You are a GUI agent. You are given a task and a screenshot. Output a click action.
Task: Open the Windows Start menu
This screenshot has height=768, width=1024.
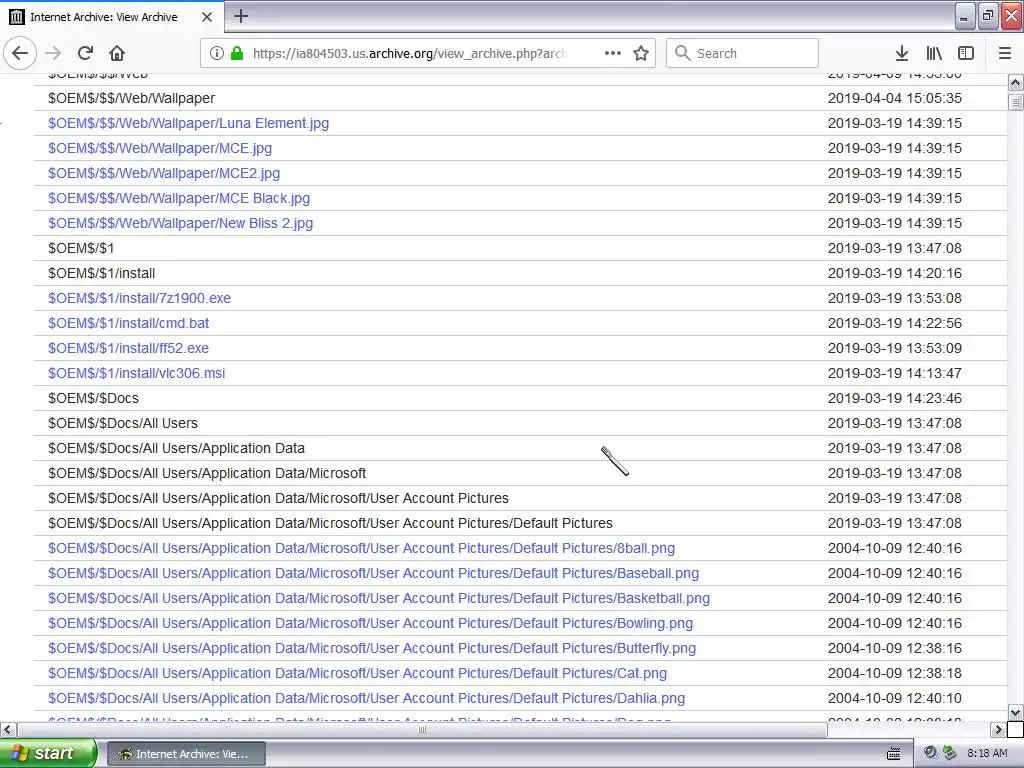[x=48, y=754]
